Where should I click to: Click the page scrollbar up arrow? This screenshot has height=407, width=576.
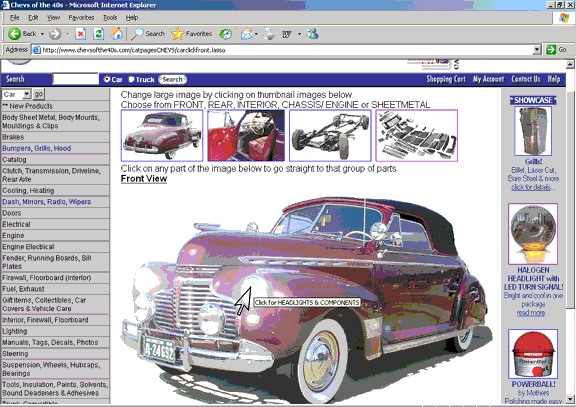pos(570,65)
